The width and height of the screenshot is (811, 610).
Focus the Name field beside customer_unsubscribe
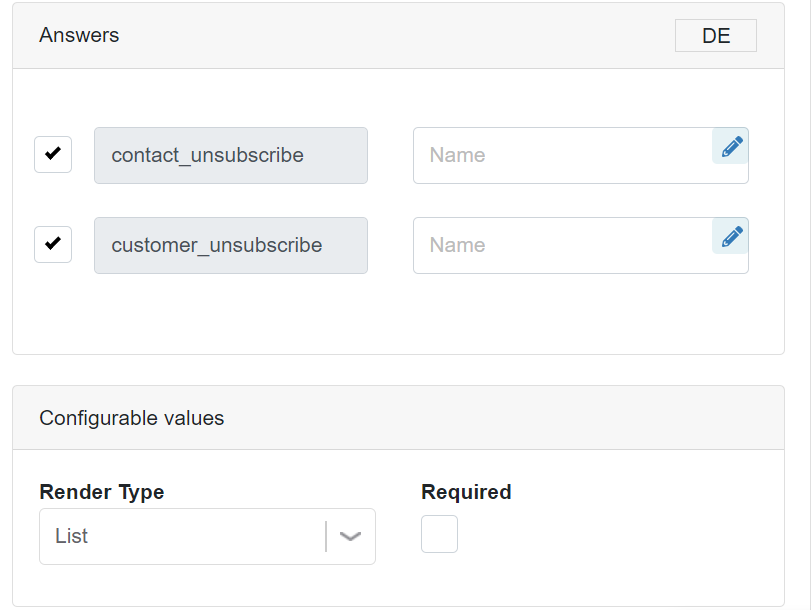pos(563,245)
